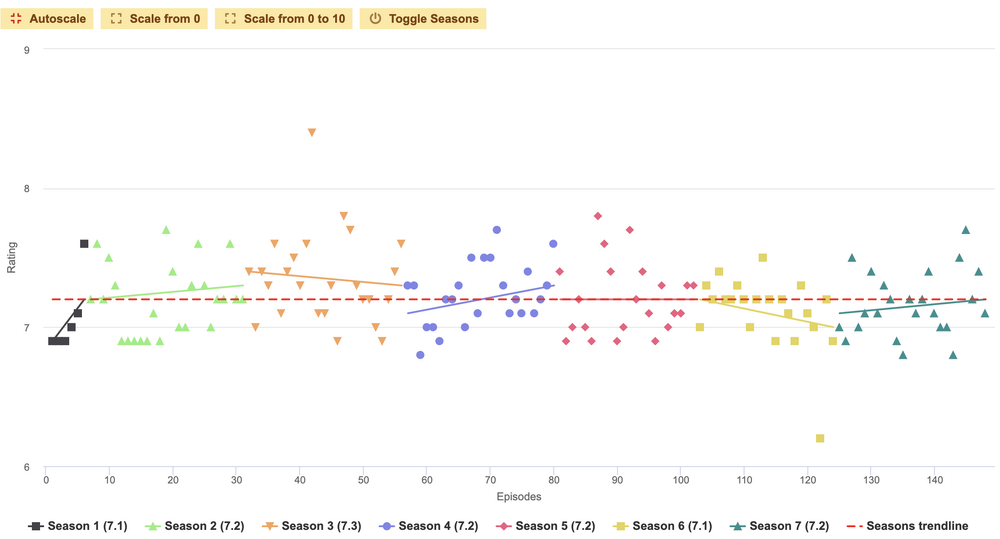Click the Season 1 black square at 7.6
Screen dimensions: 1000x539
(x=84, y=243)
